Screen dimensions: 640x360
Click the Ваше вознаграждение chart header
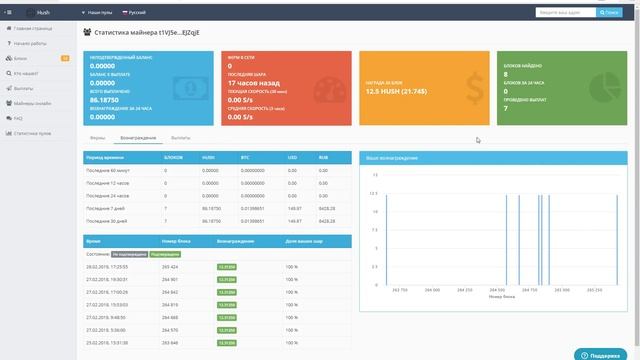493,158
